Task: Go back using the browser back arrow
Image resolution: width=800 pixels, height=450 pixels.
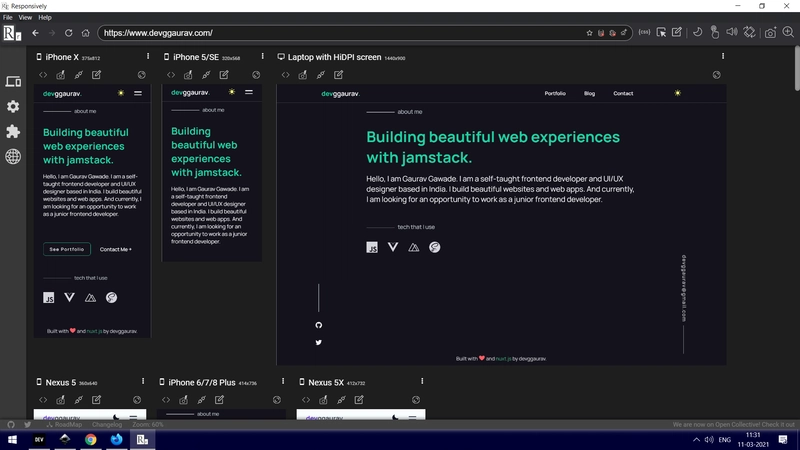Action: (35, 33)
